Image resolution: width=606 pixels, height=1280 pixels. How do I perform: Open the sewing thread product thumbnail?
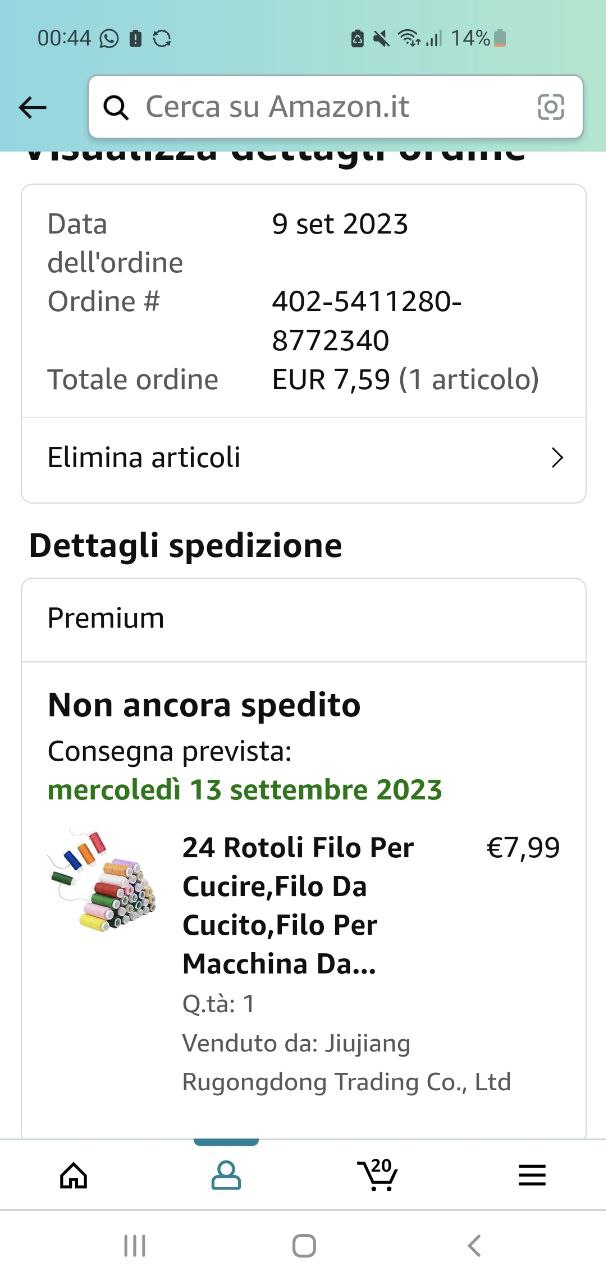tap(102, 880)
